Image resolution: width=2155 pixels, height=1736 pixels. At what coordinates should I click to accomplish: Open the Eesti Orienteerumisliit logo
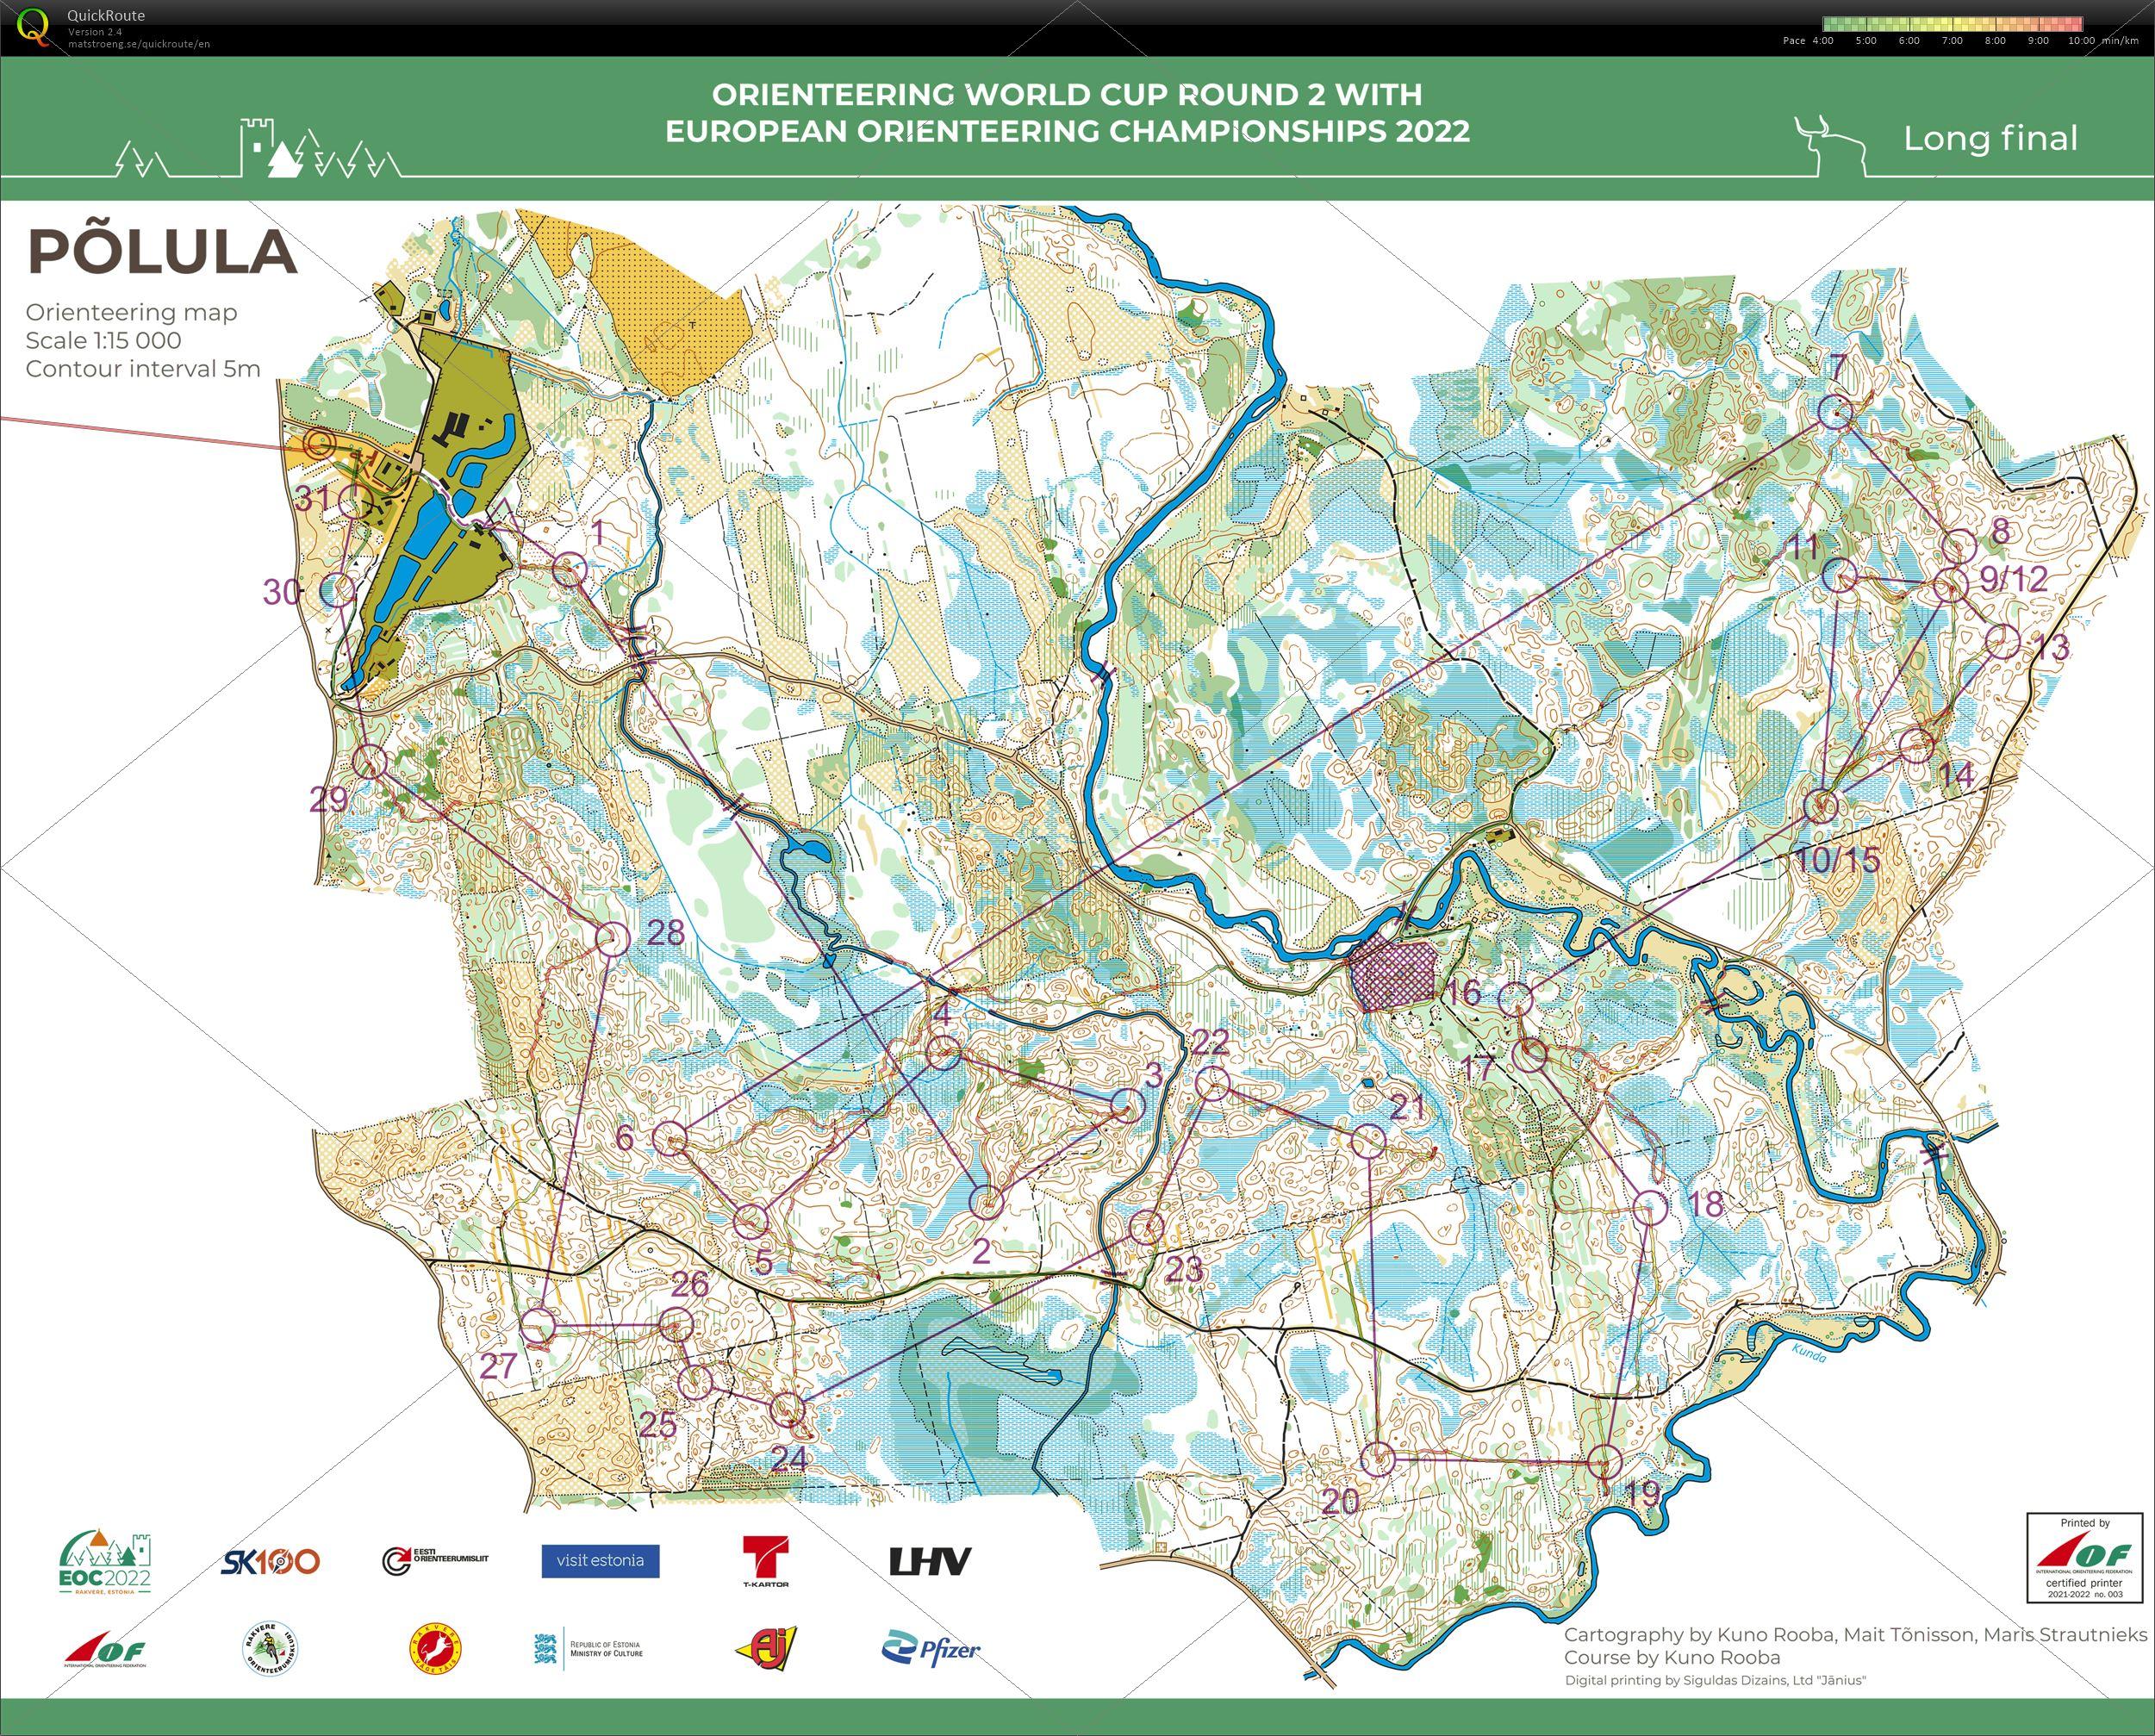(x=437, y=1560)
